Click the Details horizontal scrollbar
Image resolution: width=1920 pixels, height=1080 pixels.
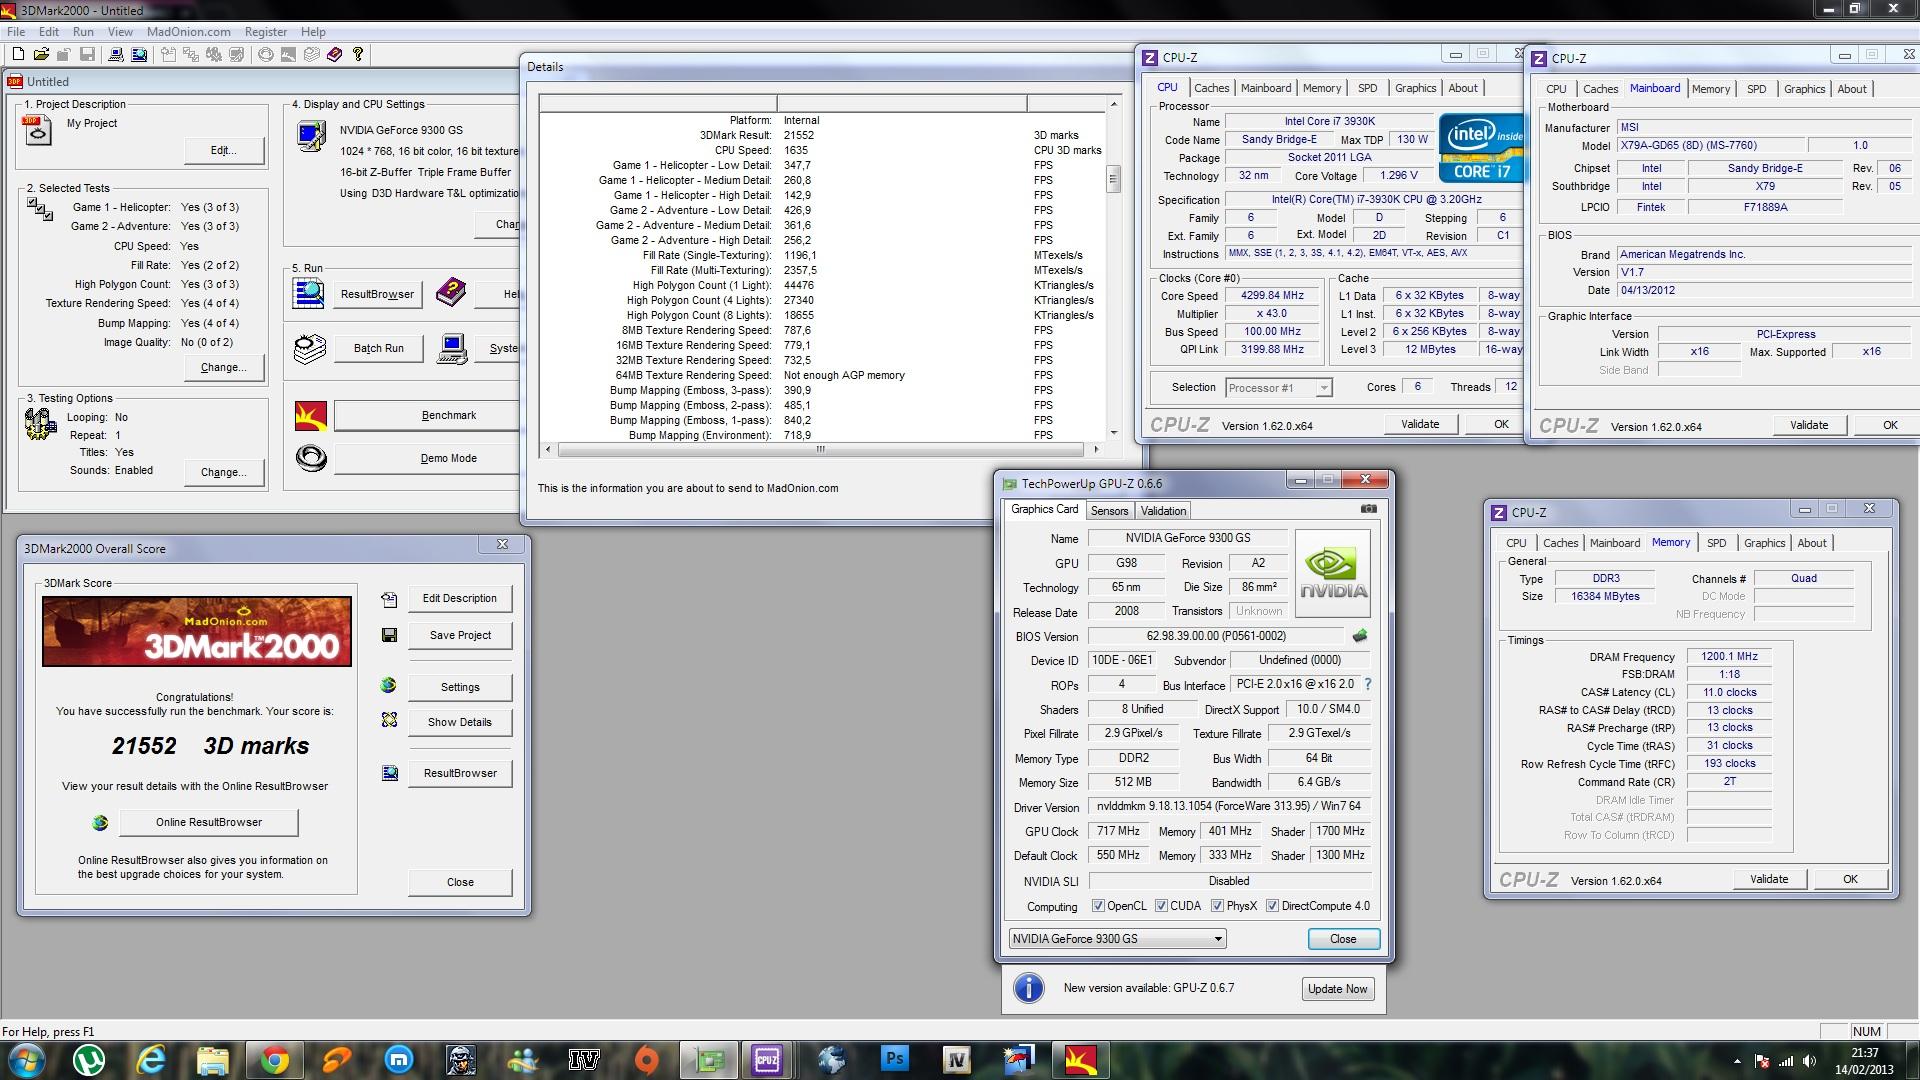point(820,450)
